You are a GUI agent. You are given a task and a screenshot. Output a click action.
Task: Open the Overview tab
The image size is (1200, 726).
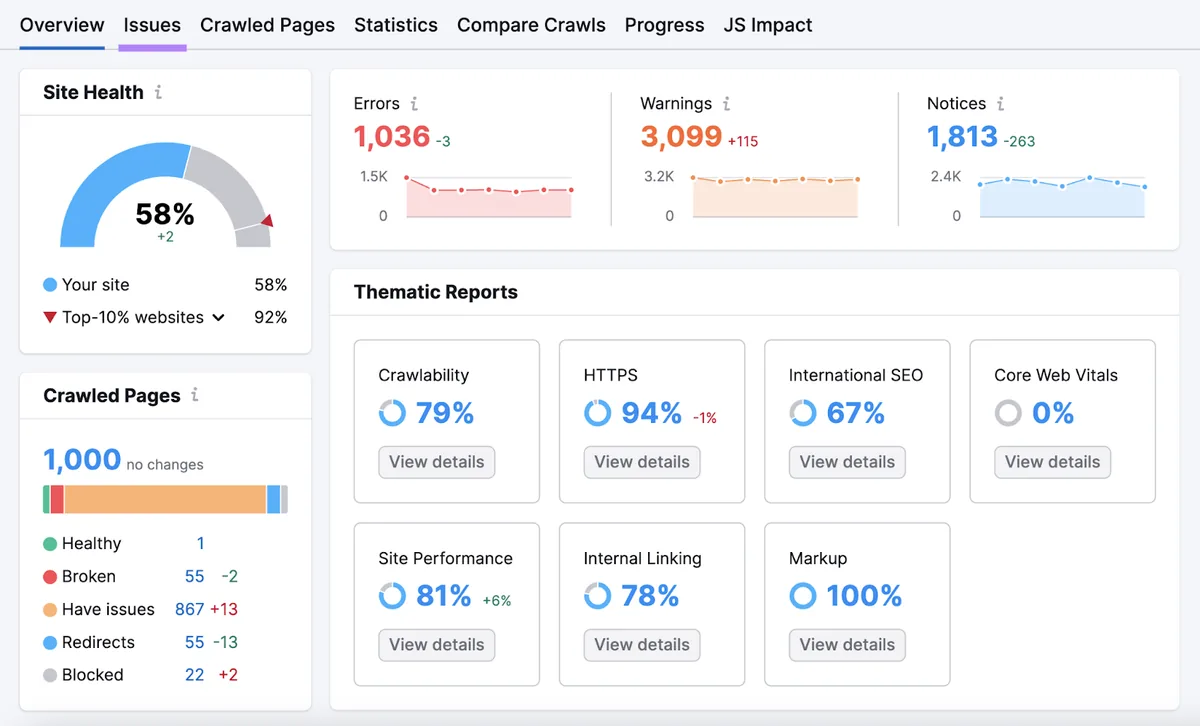point(62,25)
